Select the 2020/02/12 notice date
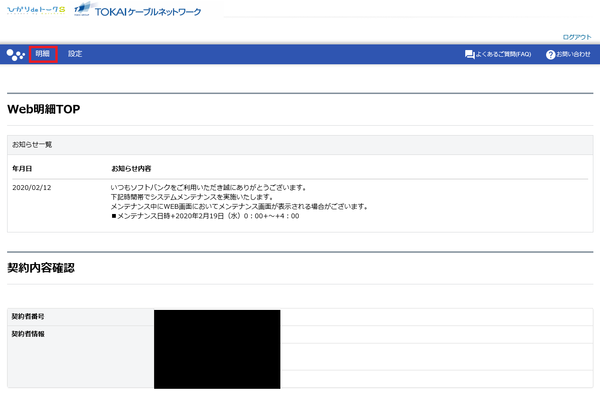This screenshot has height=394, width=600. [32, 187]
